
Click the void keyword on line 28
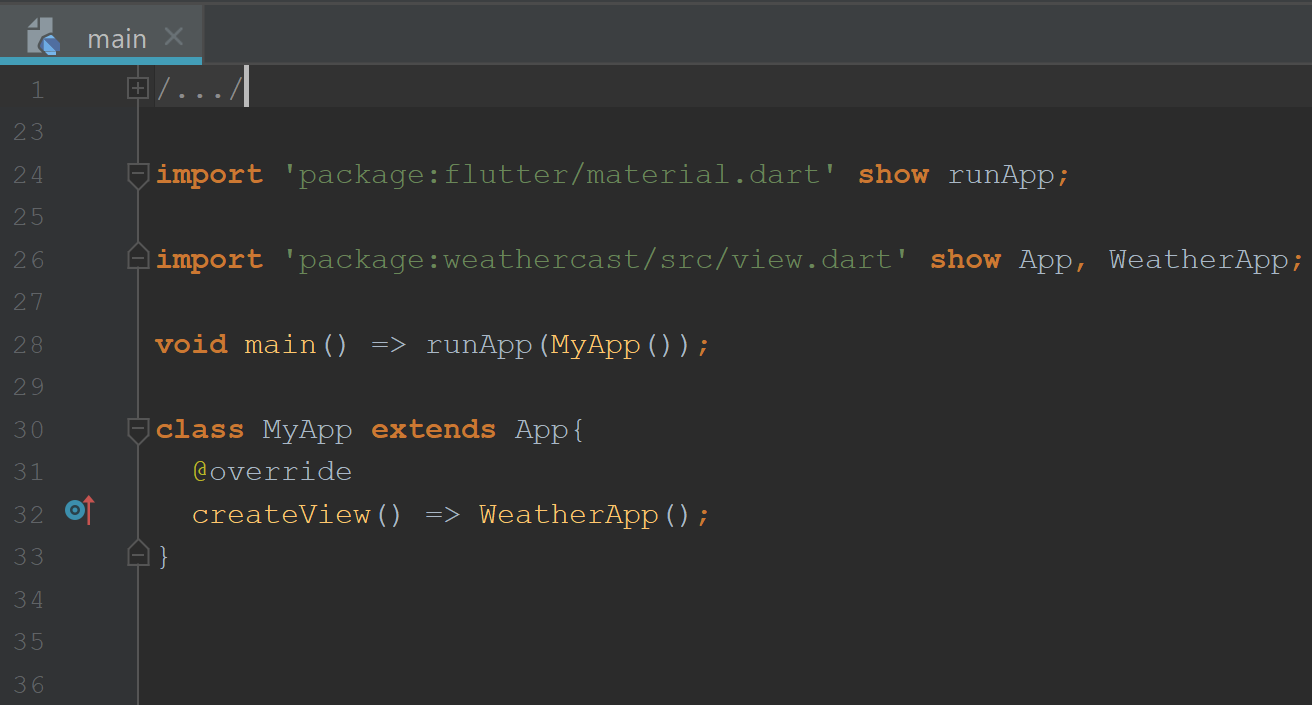click(191, 344)
